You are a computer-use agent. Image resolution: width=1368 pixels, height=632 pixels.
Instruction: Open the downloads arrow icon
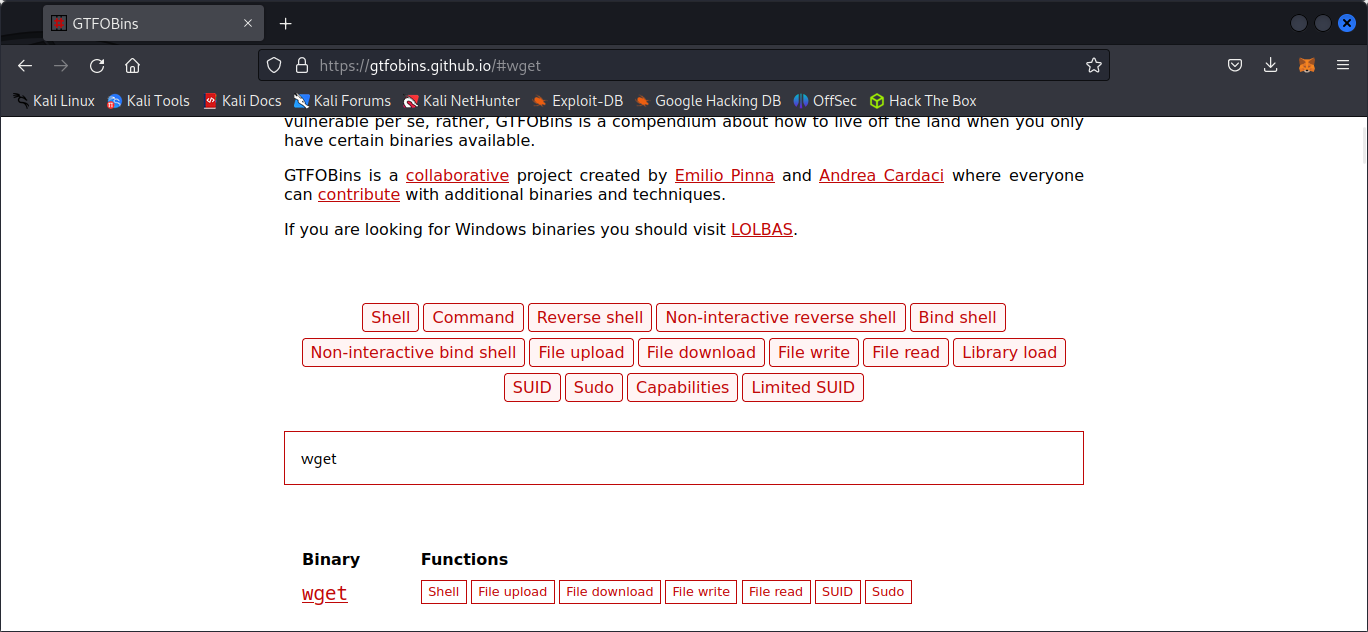pyautogui.click(x=1270, y=66)
